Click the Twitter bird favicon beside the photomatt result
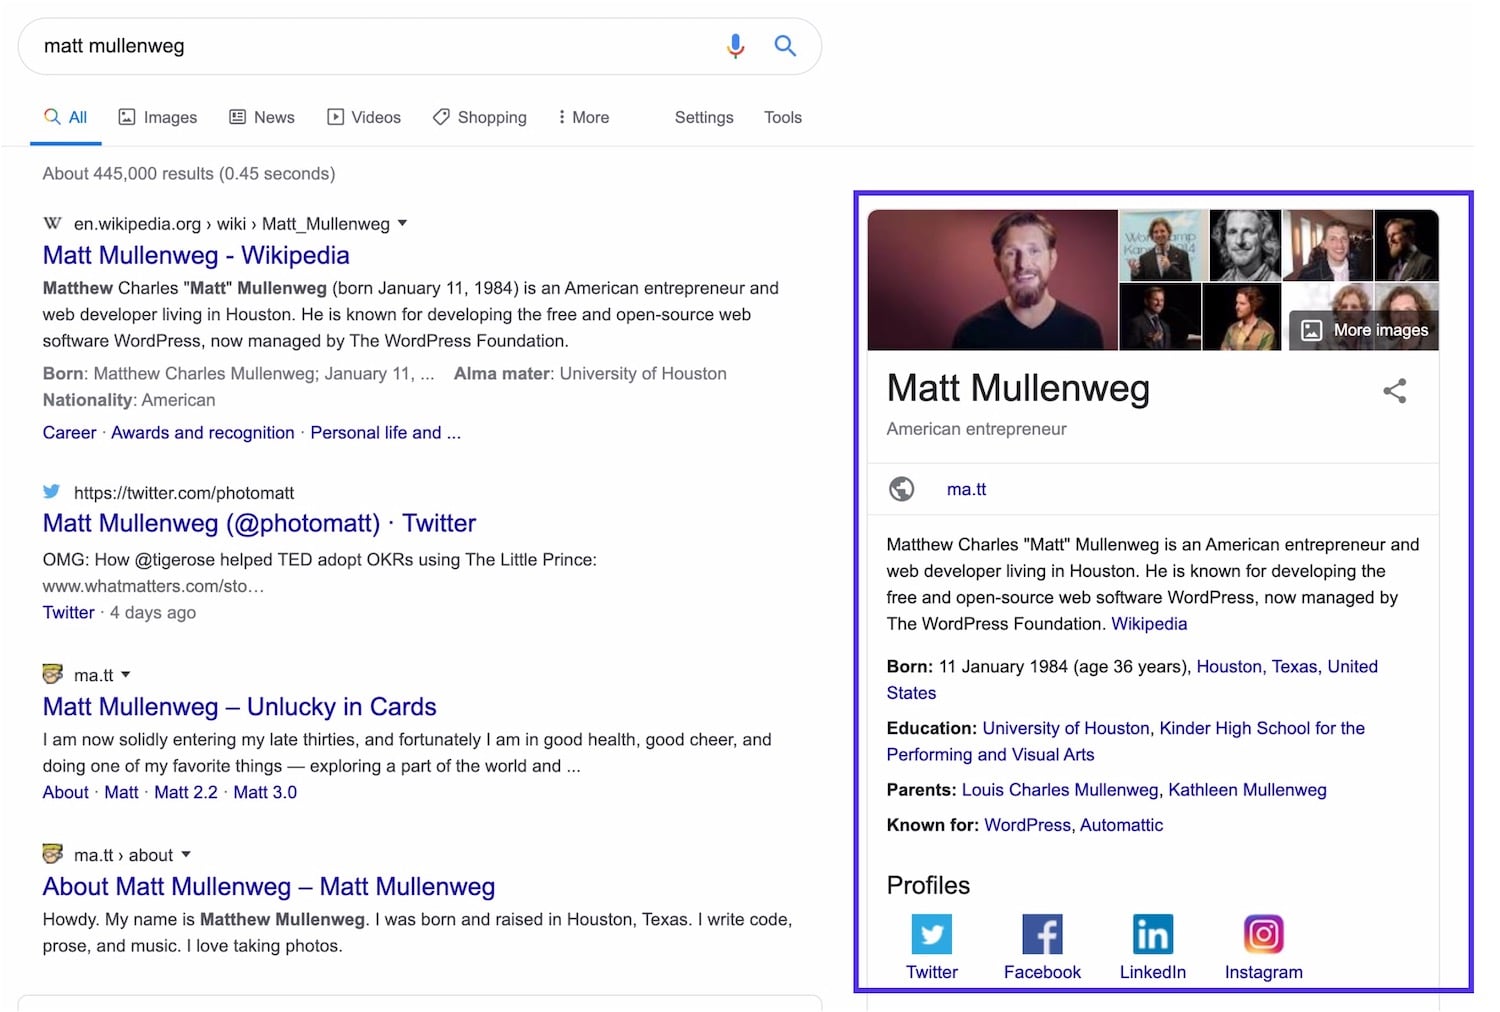This screenshot has width=1500, height=1012. coord(51,492)
